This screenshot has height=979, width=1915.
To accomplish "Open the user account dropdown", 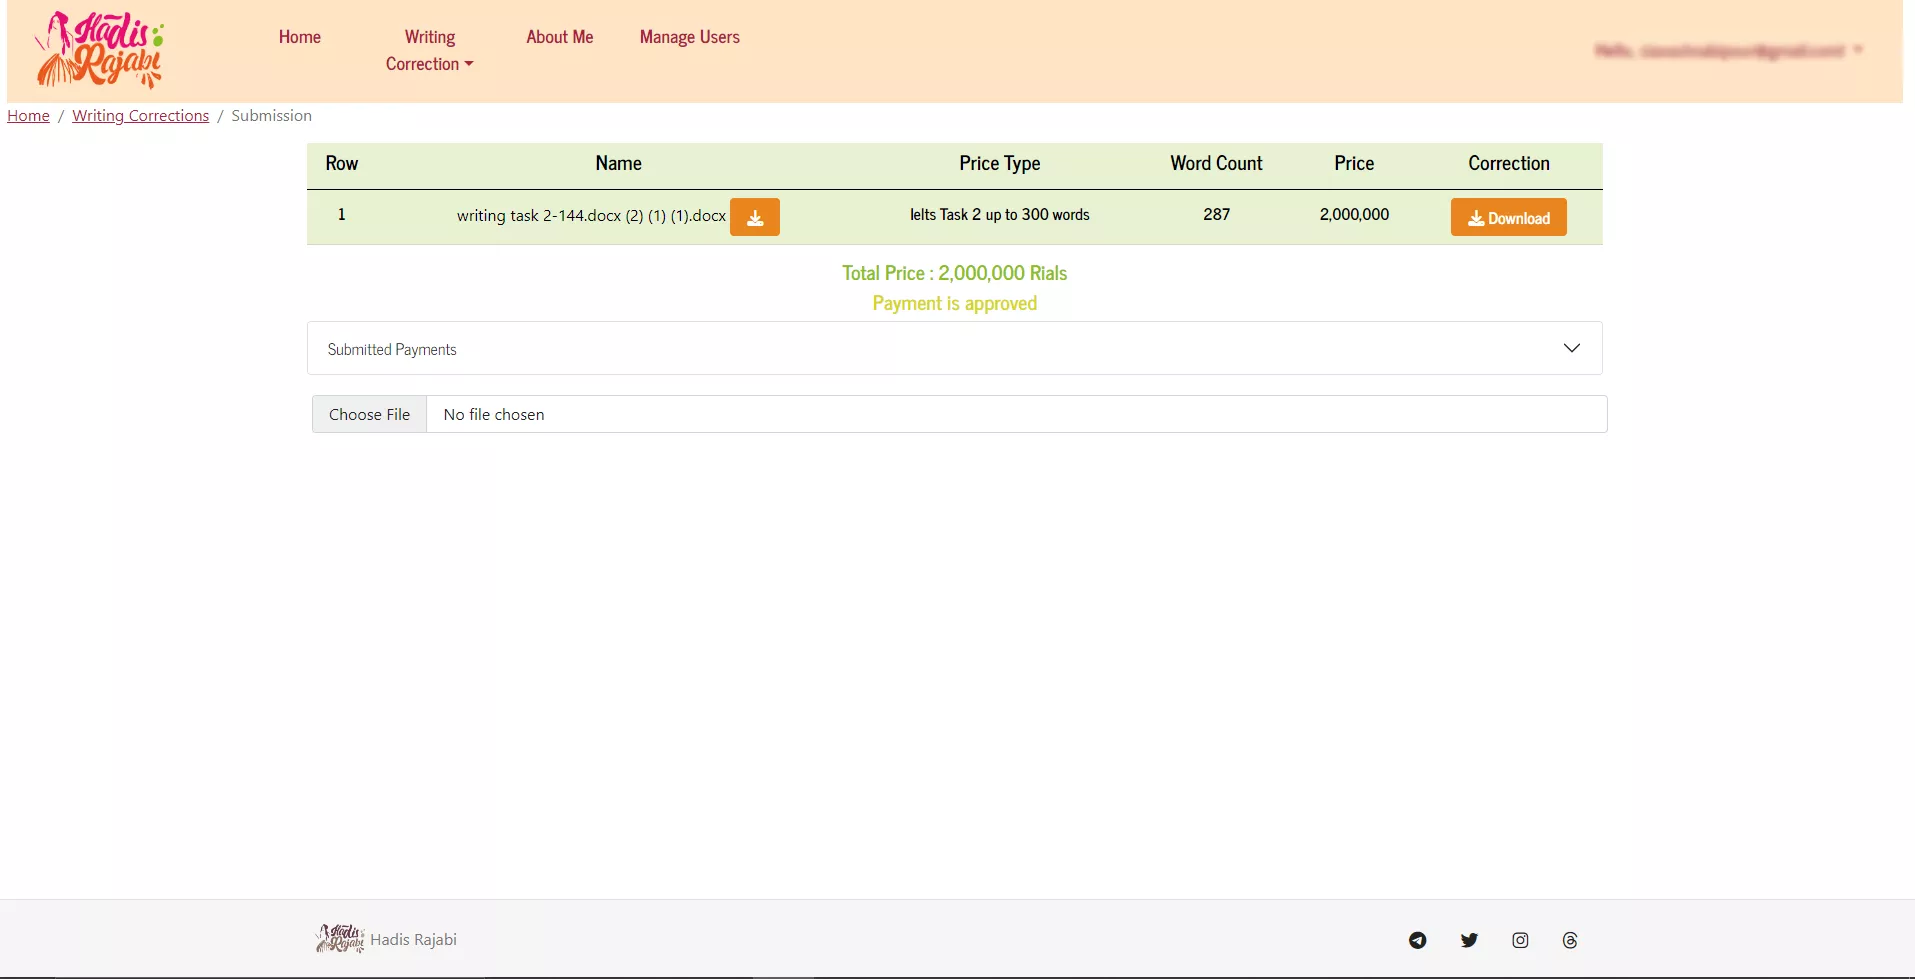I will tap(1727, 50).
